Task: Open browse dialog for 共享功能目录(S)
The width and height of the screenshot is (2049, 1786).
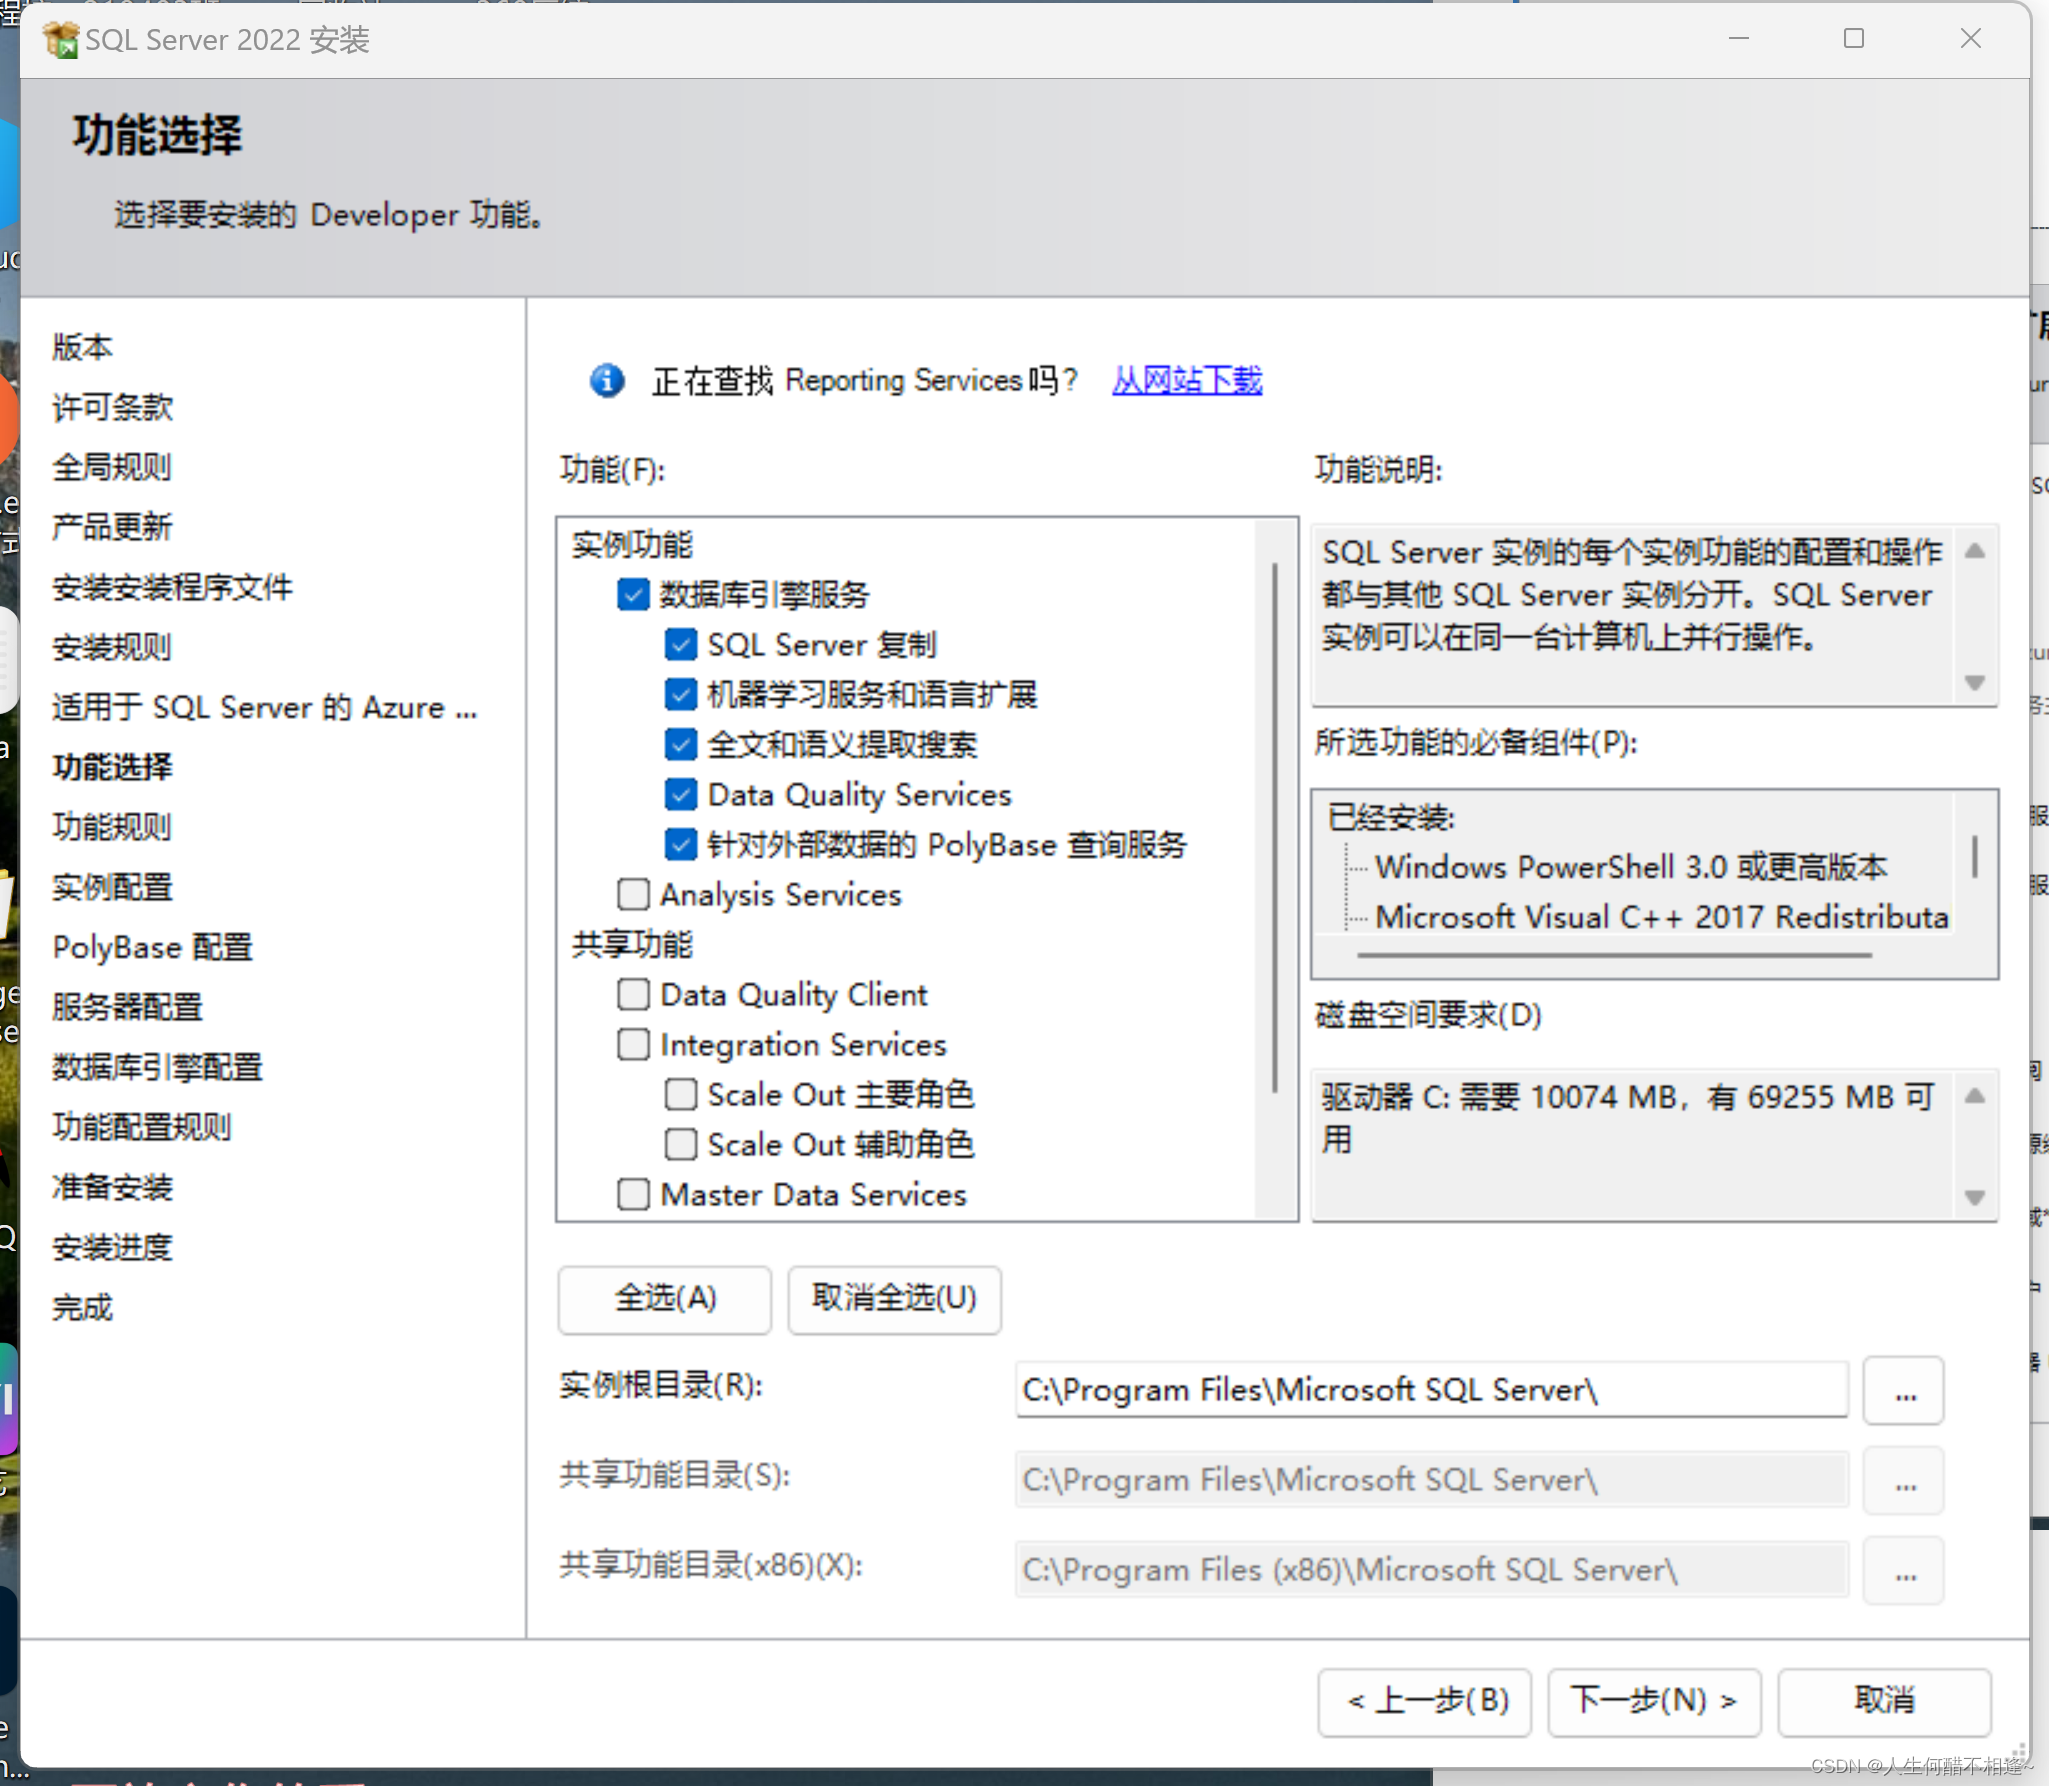Action: point(1902,1480)
